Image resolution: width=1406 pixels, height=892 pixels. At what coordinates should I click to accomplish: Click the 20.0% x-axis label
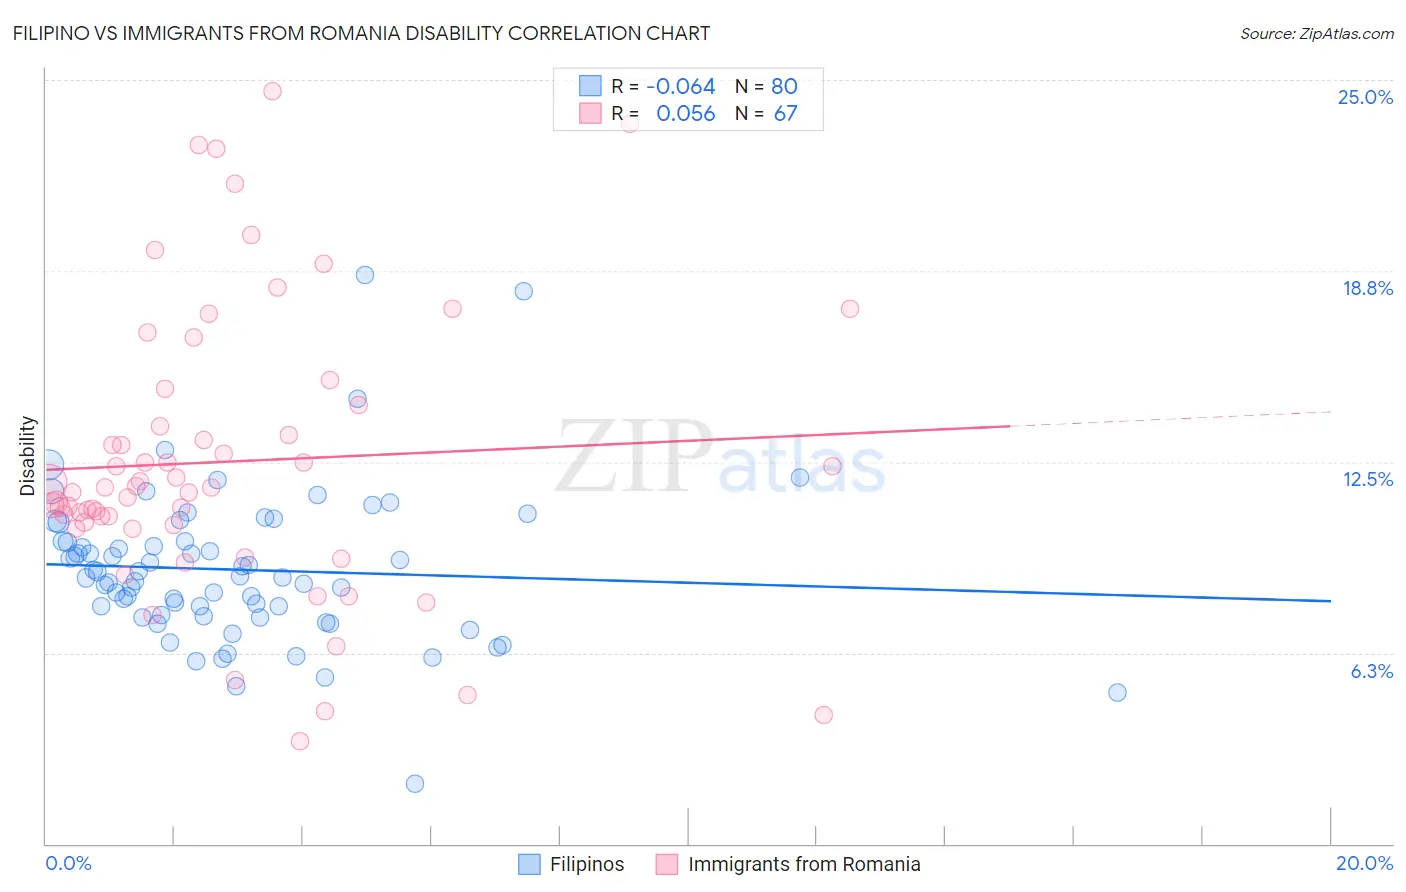pos(1364,863)
